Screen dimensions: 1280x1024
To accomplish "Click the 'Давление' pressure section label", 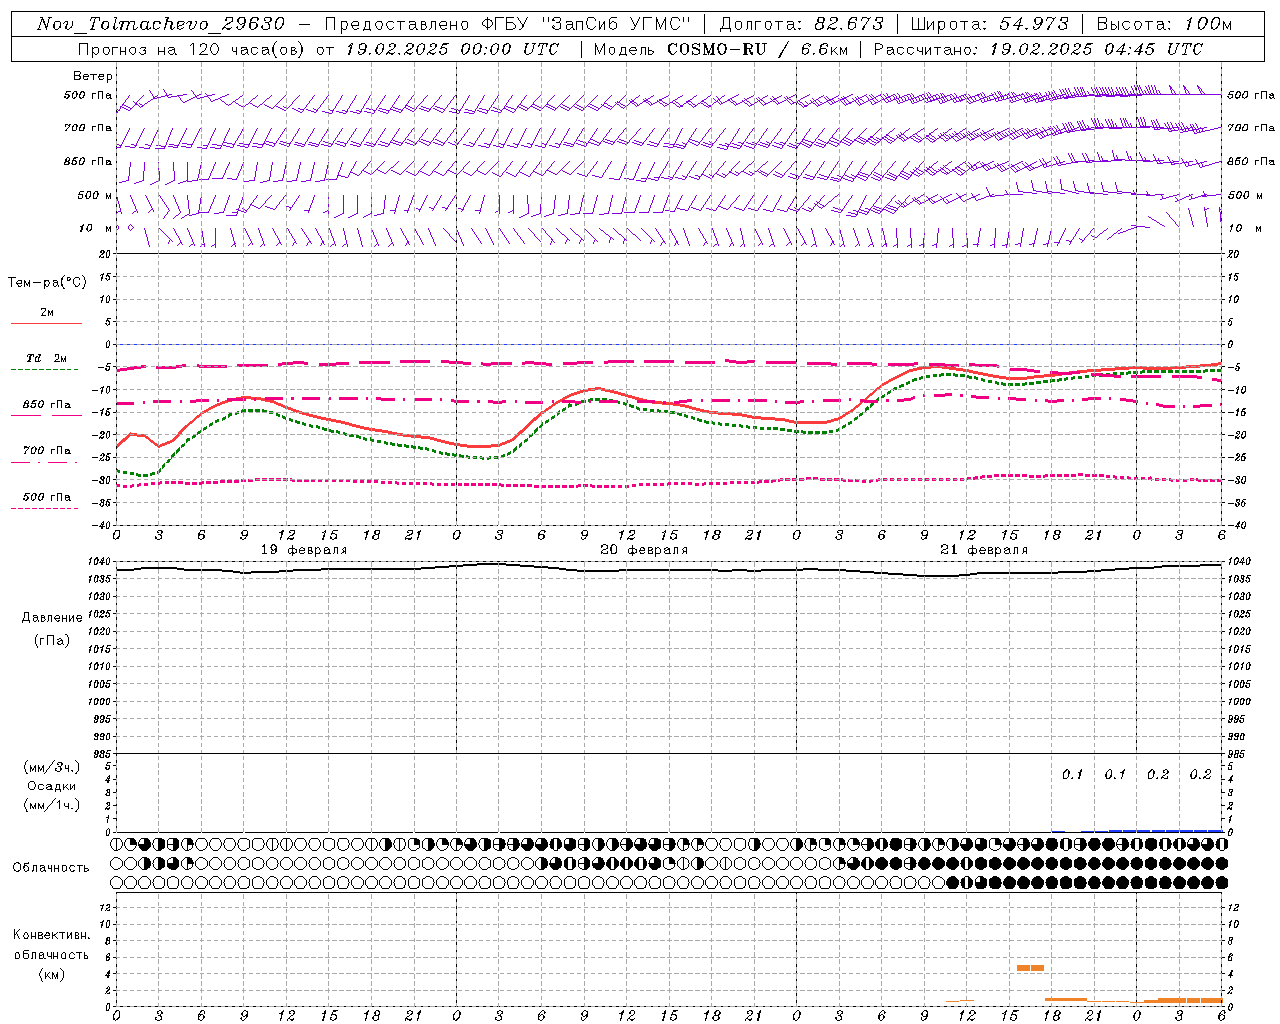I will click(x=52, y=618).
